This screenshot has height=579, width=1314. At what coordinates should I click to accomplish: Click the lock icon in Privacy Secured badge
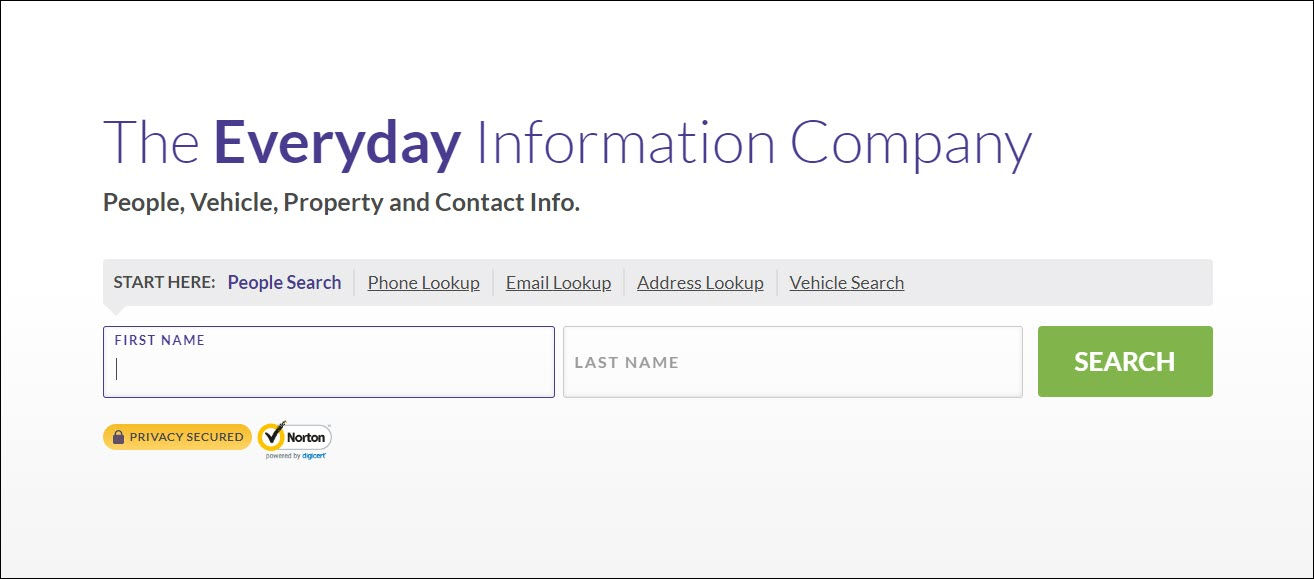(118, 437)
